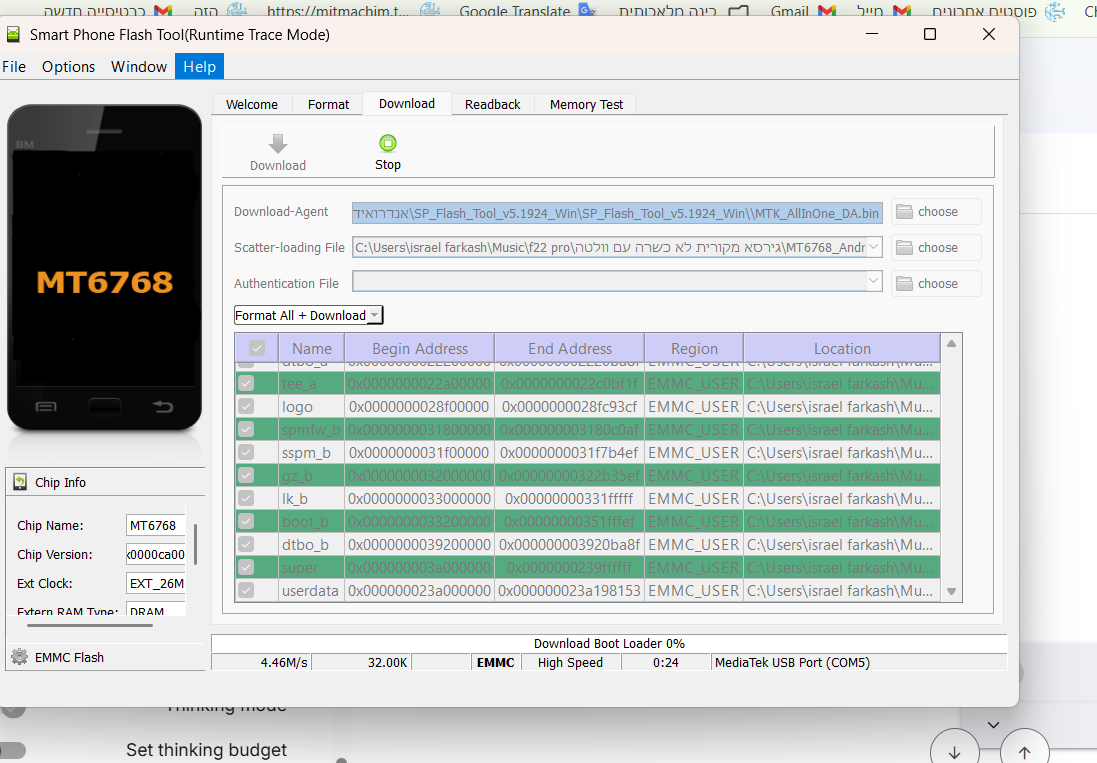Uncheck the tee_a partition checkbox
This screenshot has width=1097, height=763.
(246, 383)
